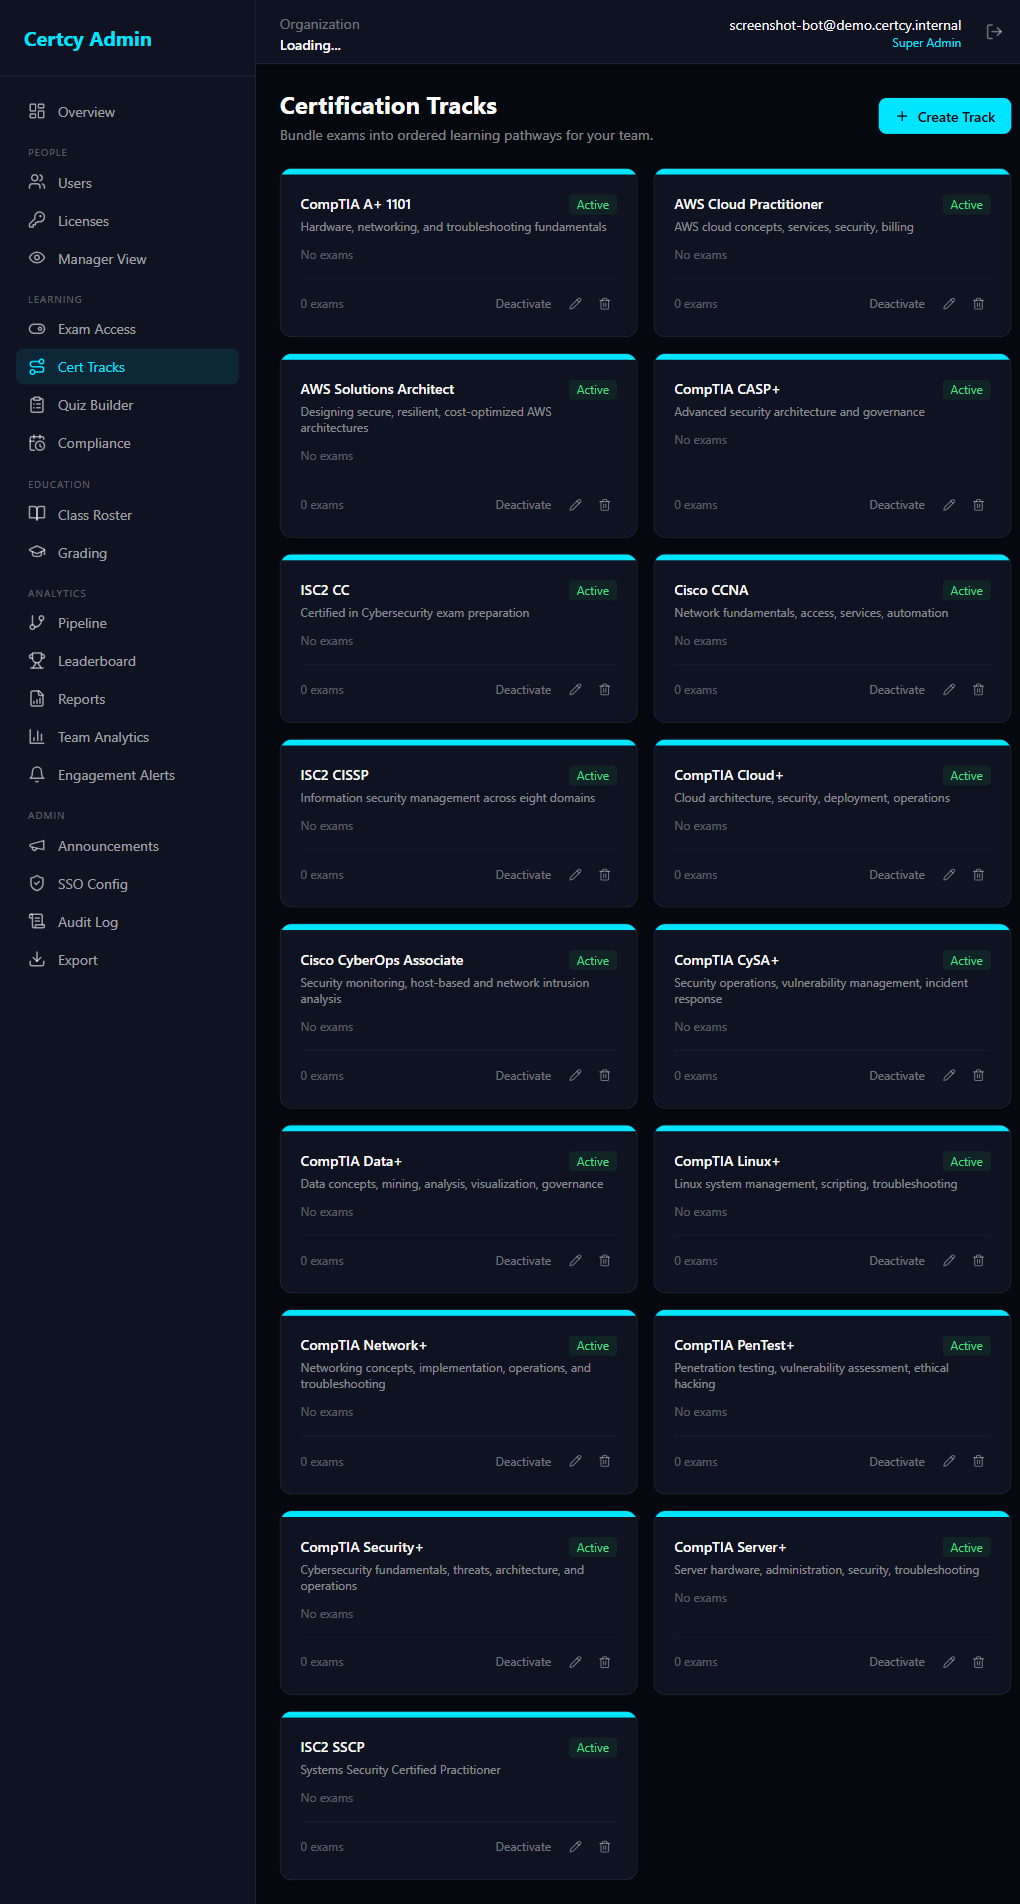The image size is (1020, 1904).
Task: Click the screenshot-bot email address
Action: point(845,25)
